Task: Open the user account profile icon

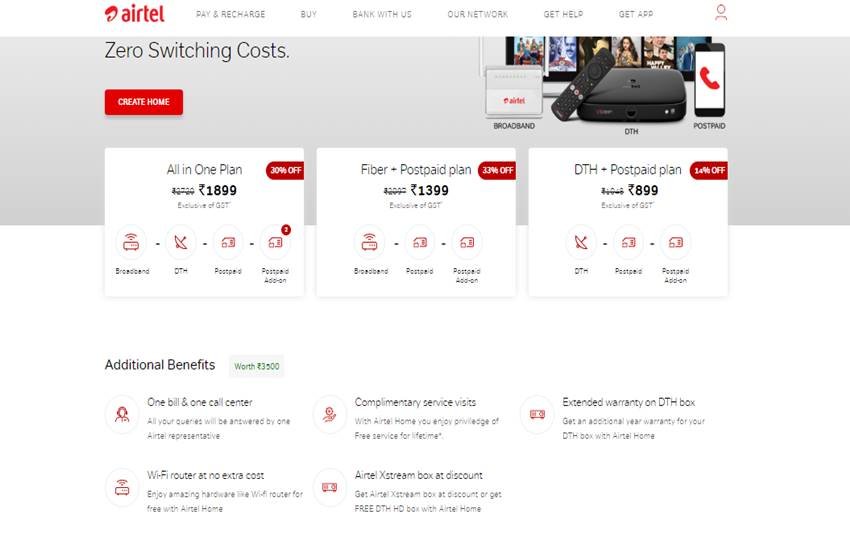Action: pyautogui.click(x=720, y=12)
